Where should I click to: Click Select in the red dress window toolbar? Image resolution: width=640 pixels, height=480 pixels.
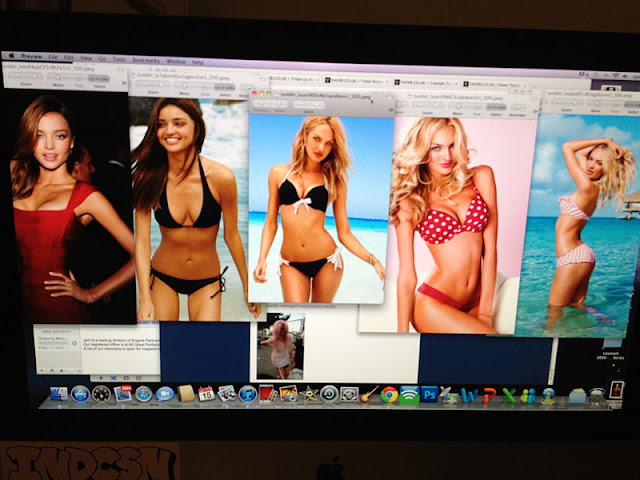[99, 81]
